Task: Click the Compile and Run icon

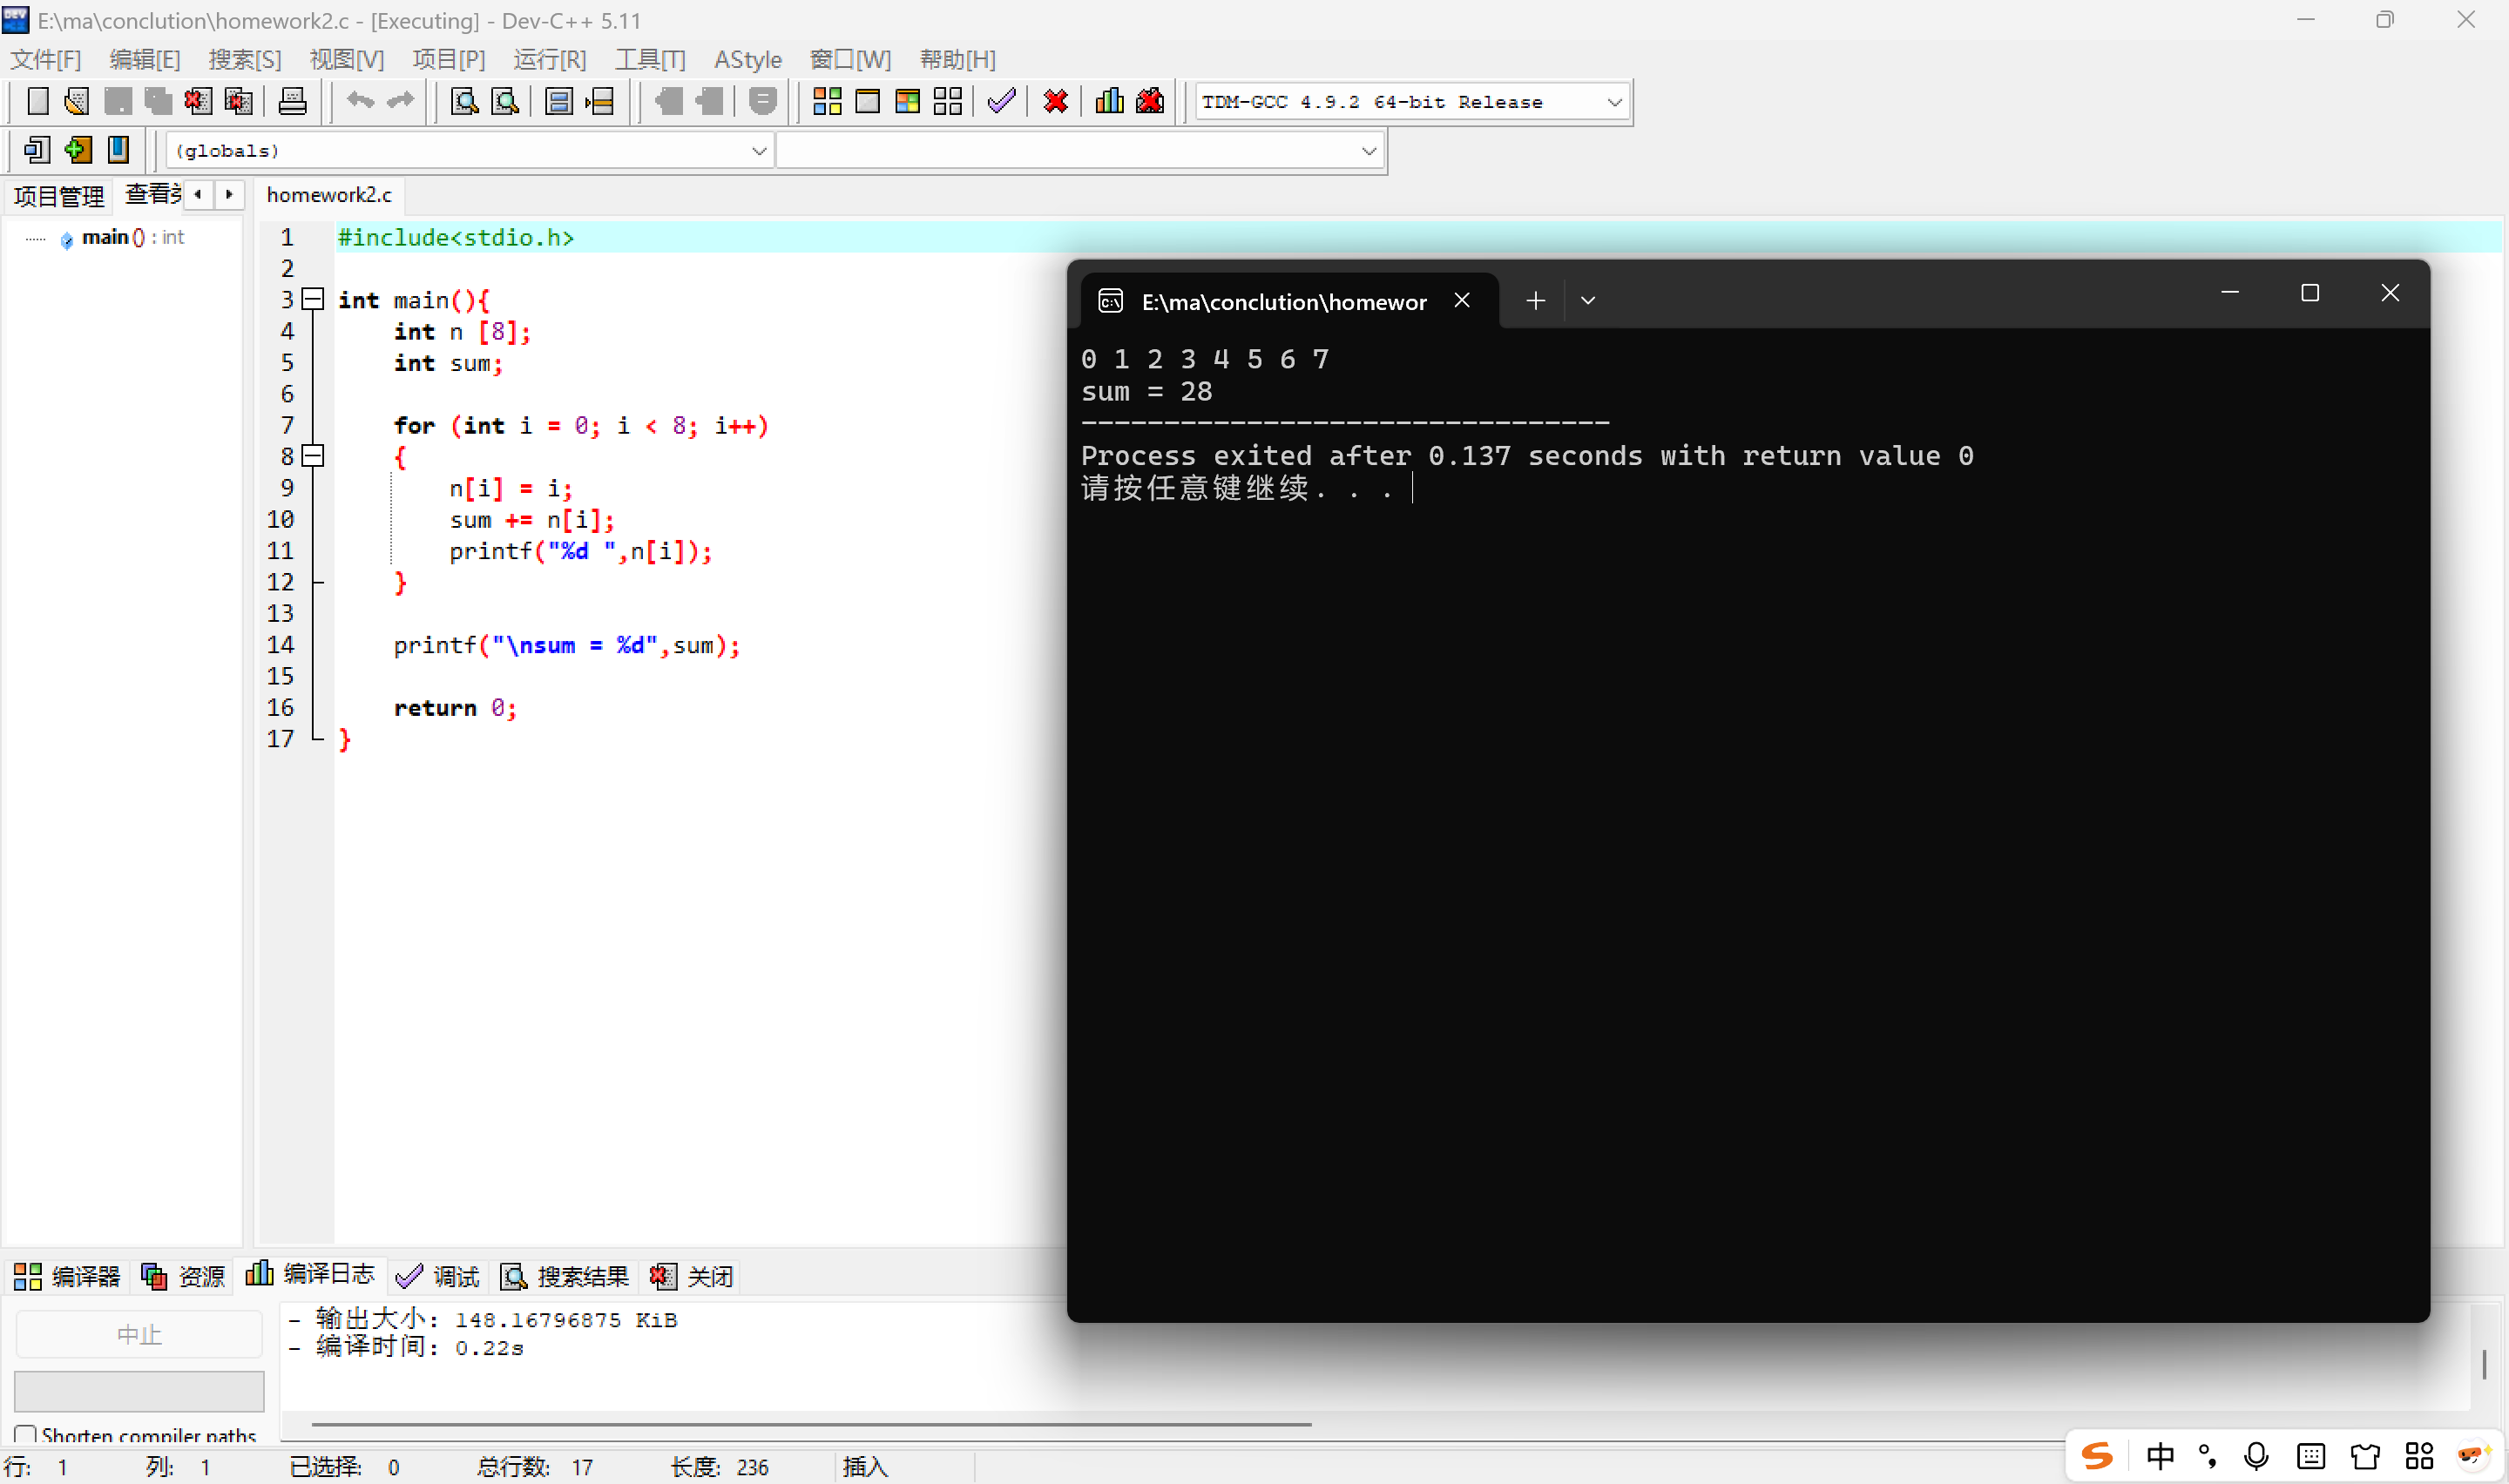Action: pyautogui.click(x=907, y=101)
